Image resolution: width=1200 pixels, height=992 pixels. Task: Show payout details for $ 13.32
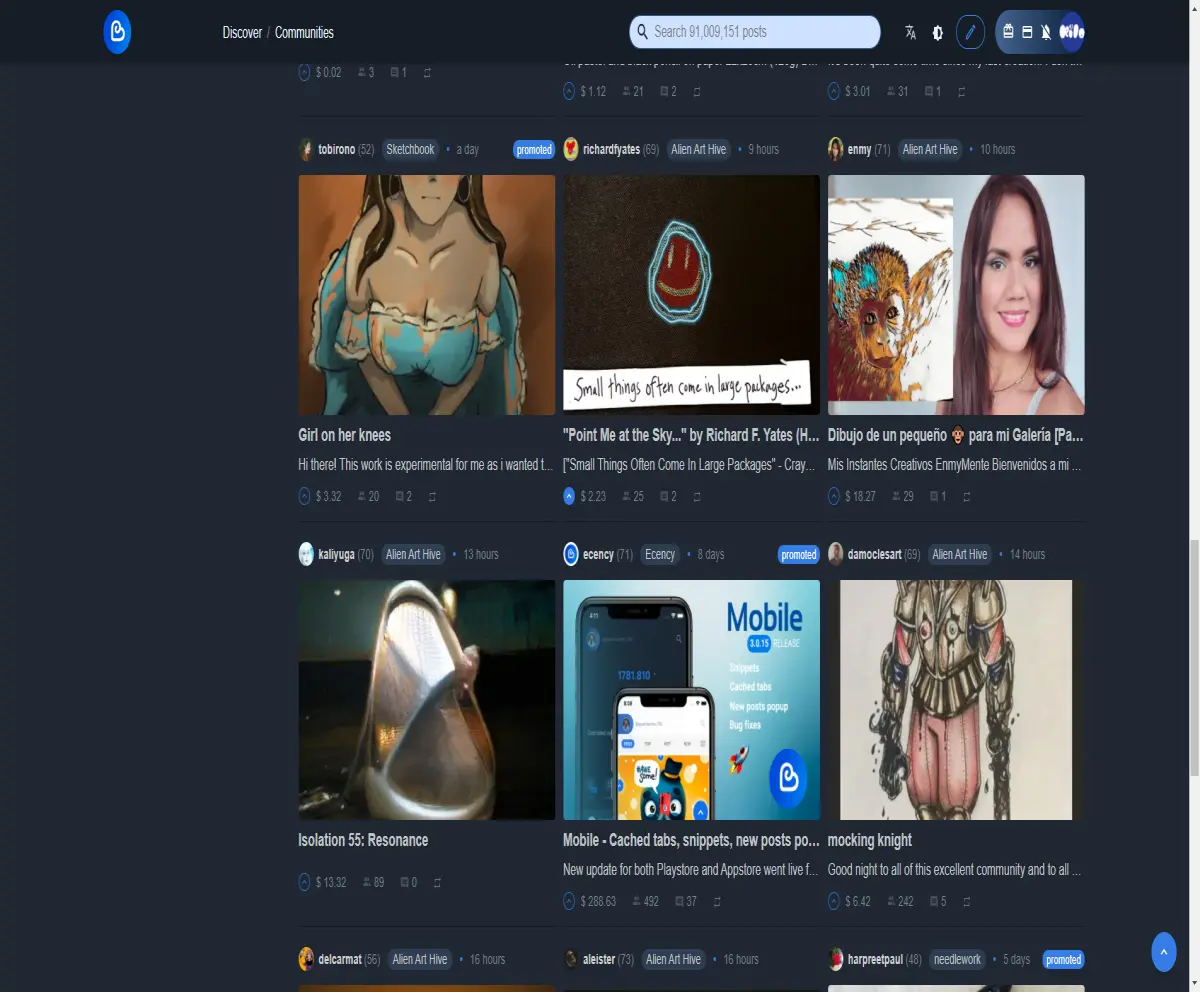pos(331,882)
